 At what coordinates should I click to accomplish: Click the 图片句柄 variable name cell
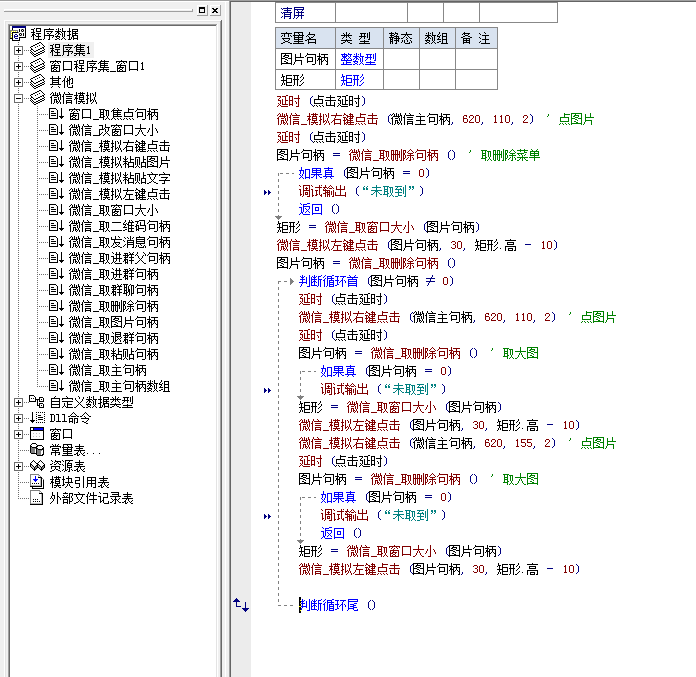coord(305,59)
